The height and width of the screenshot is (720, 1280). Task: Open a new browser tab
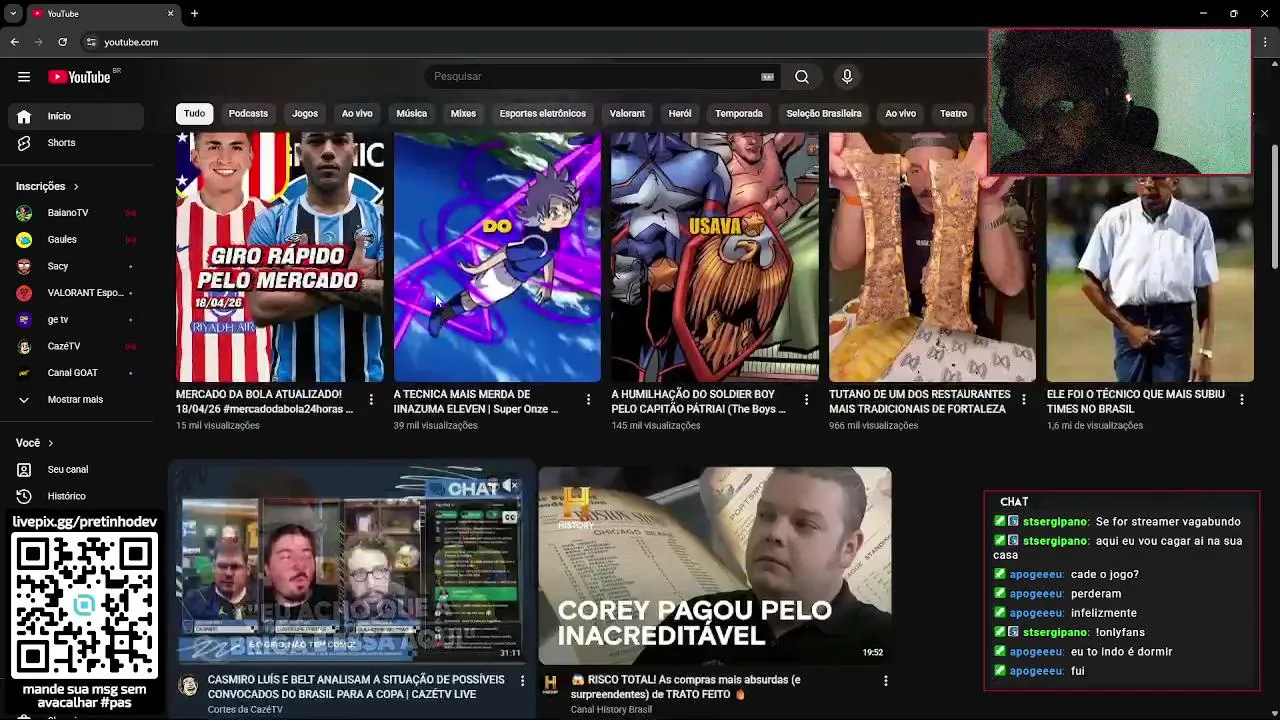tap(194, 14)
